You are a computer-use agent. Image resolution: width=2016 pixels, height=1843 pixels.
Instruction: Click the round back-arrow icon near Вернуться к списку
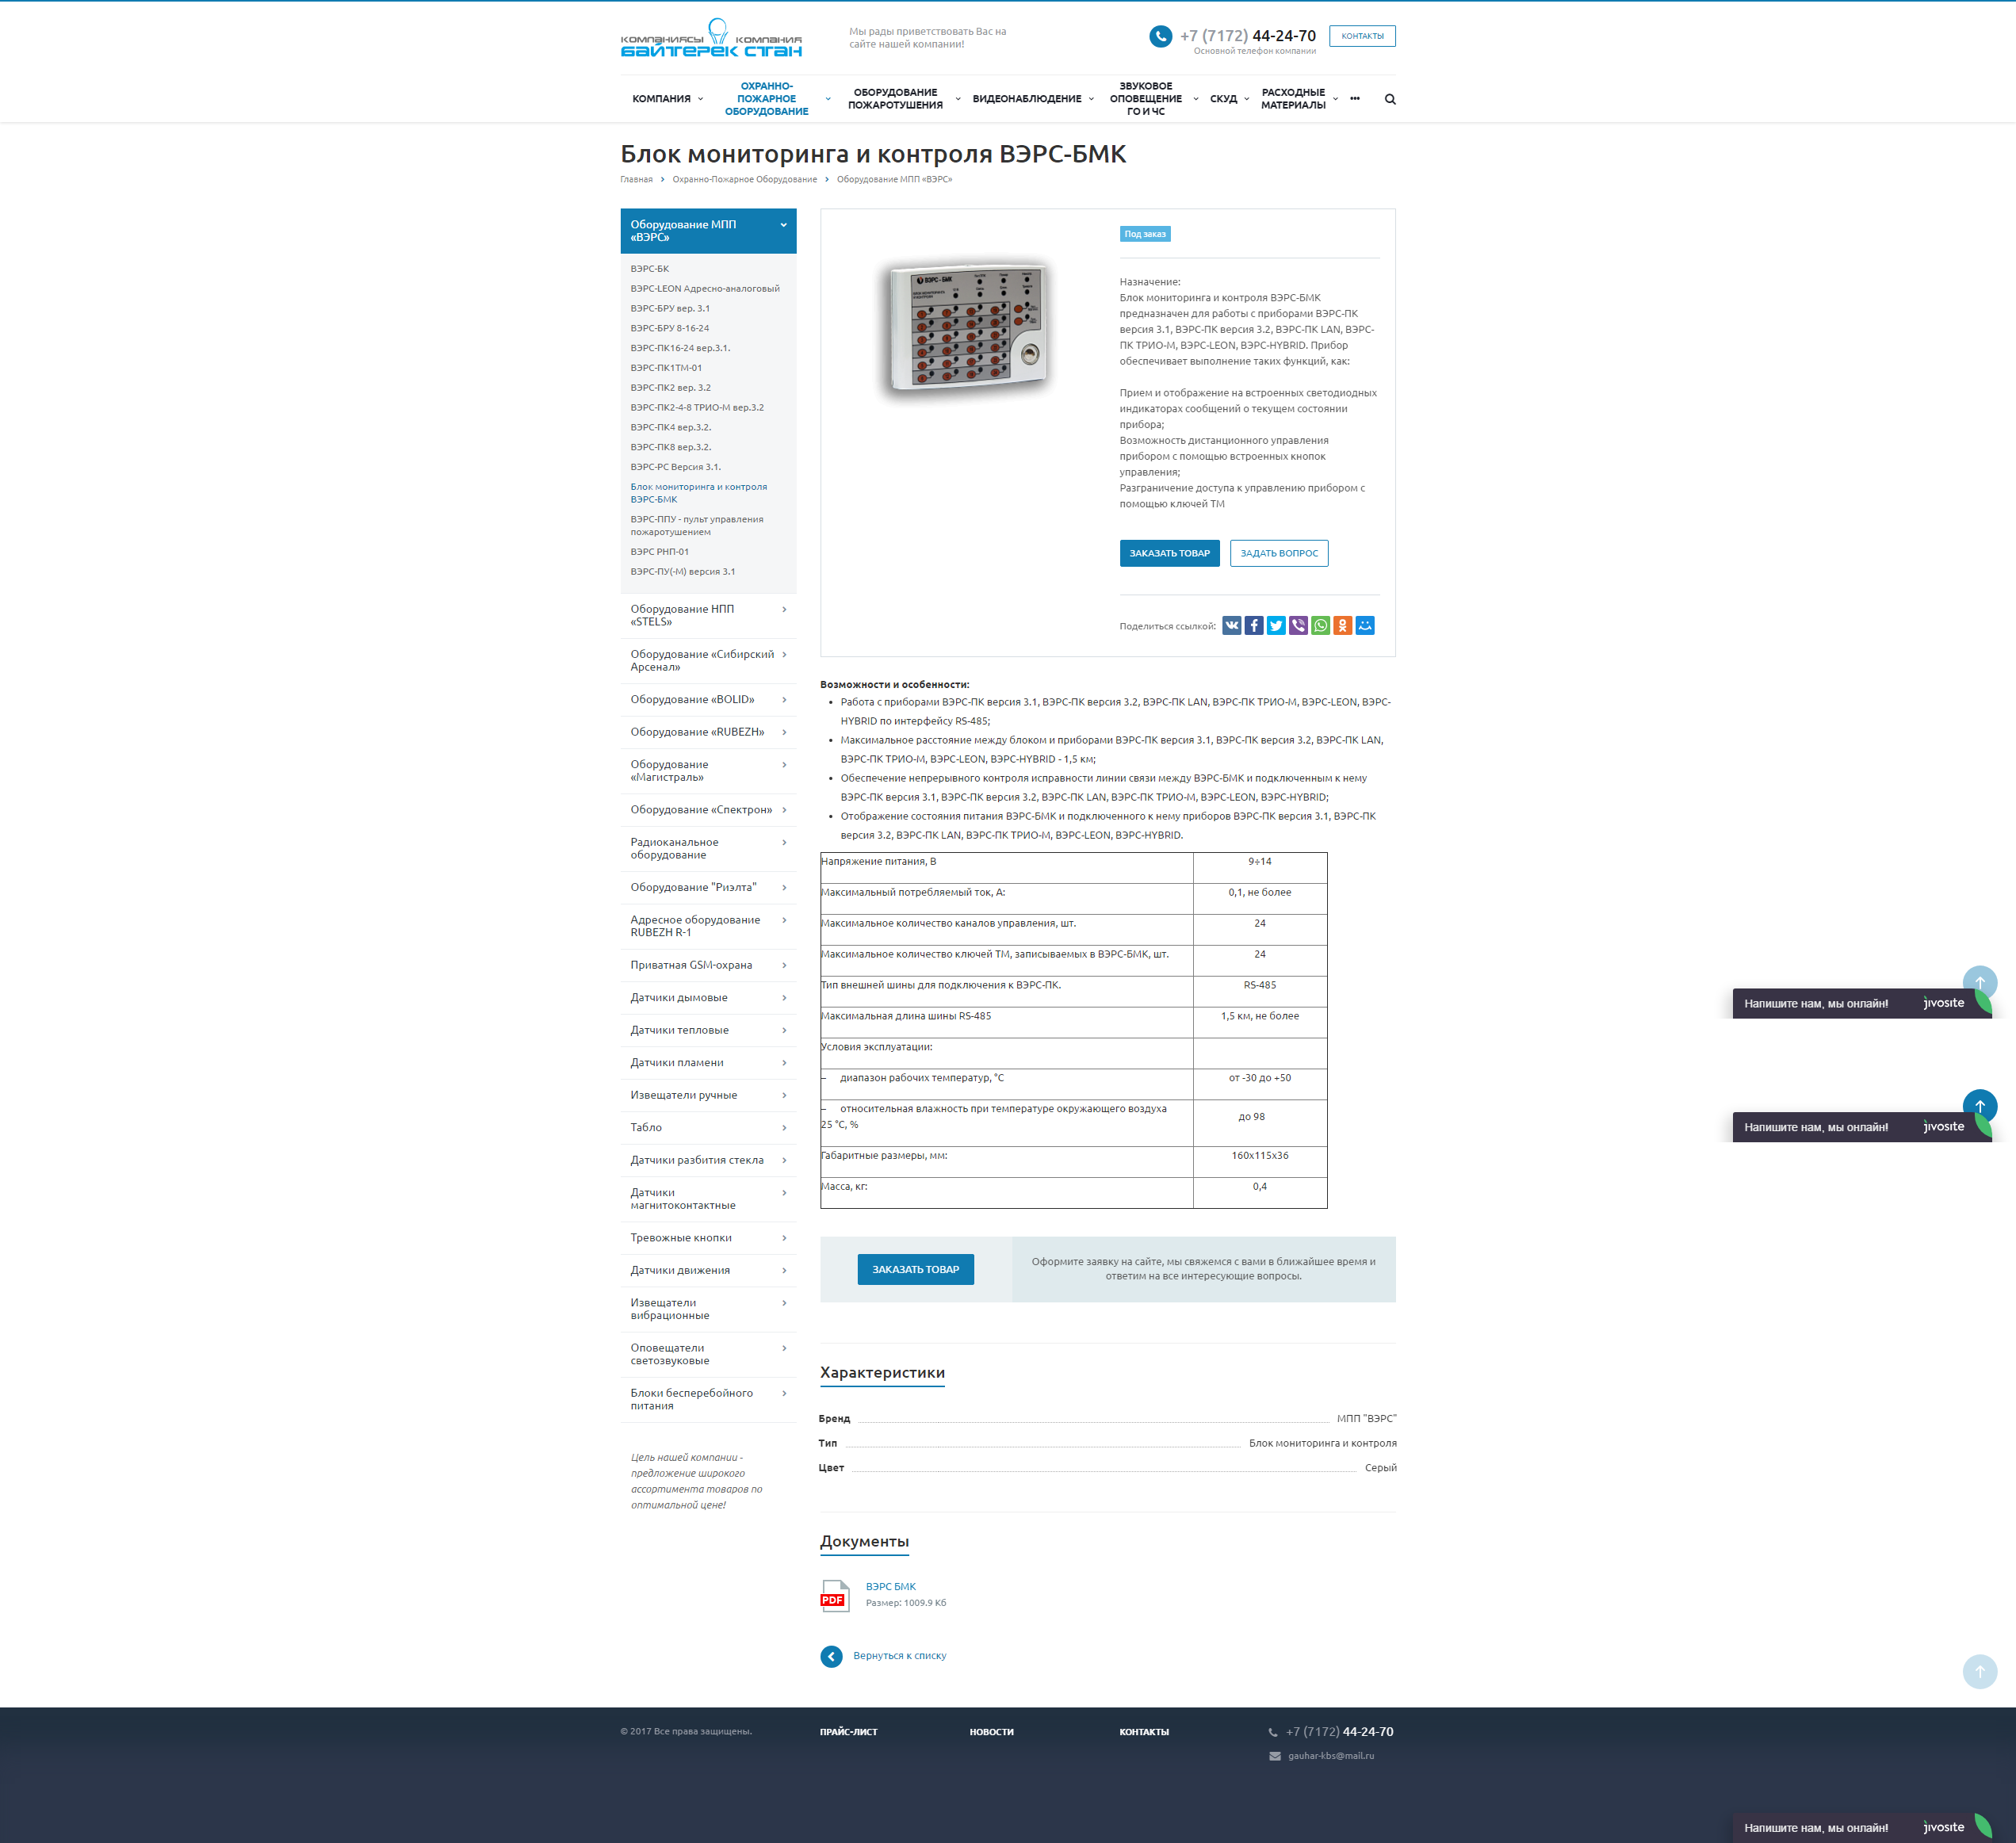pos(831,1656)
